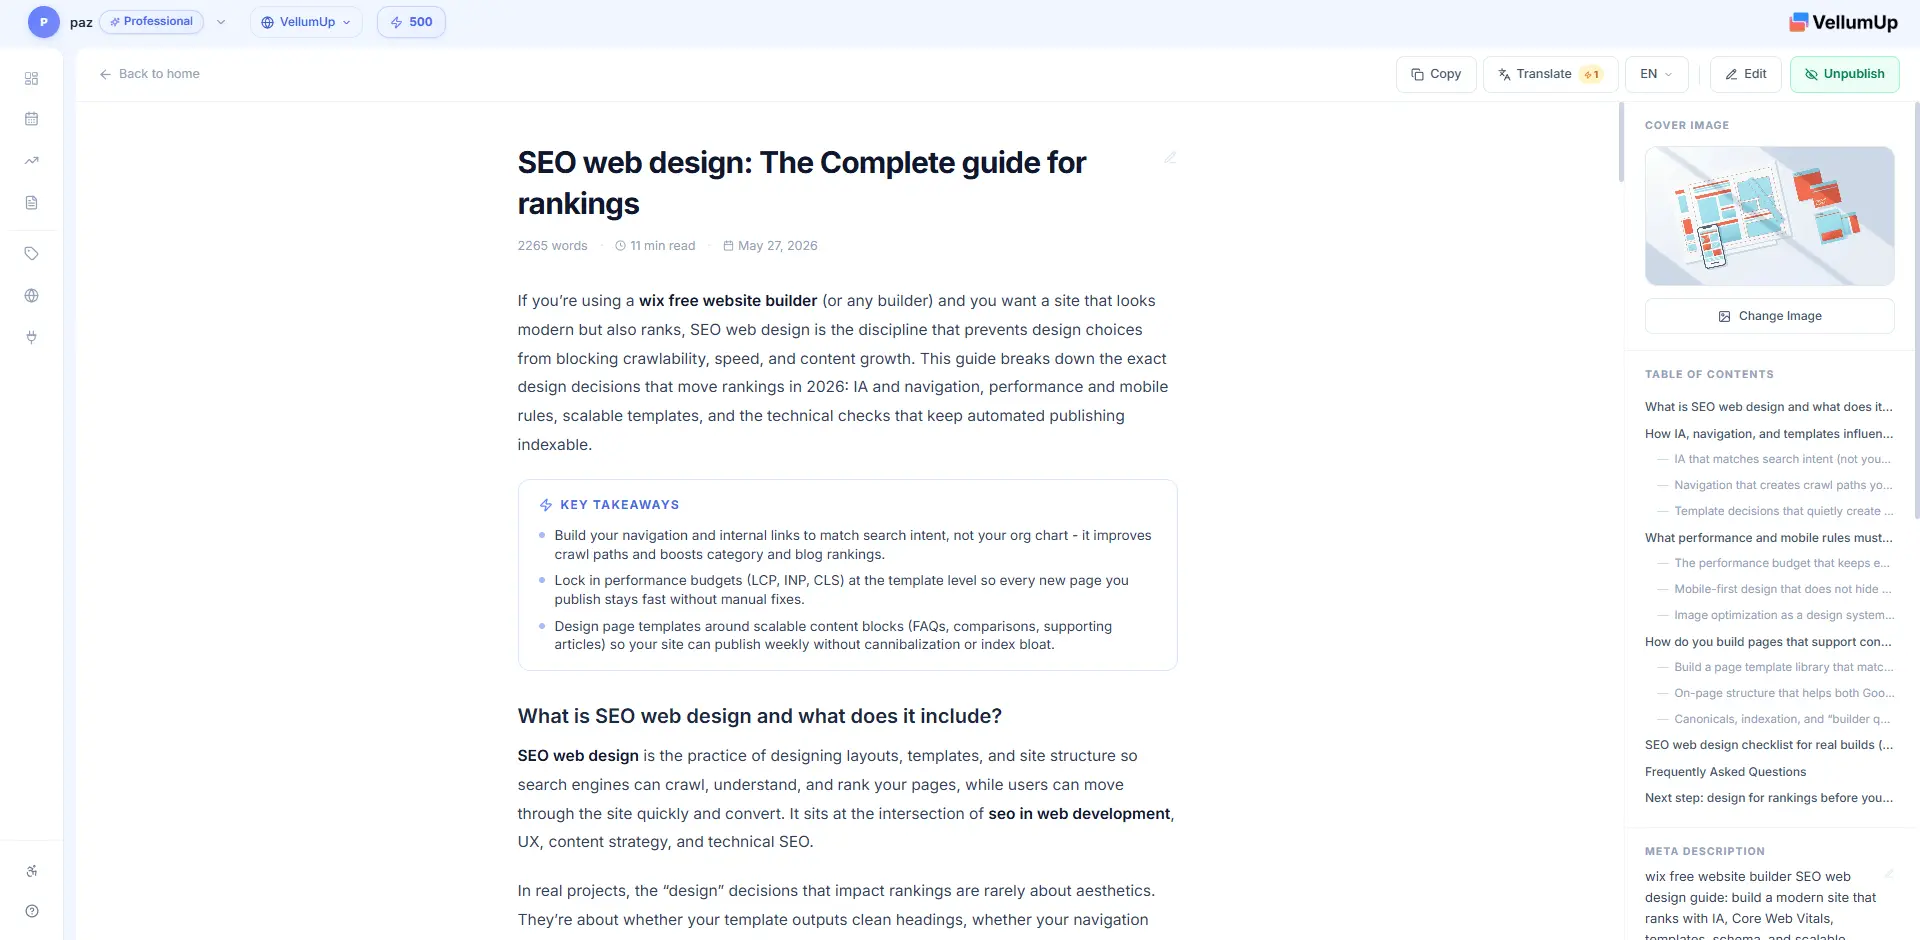Click the pencil icon beside the meta description
The image size is (1920, 940).
1889,875
